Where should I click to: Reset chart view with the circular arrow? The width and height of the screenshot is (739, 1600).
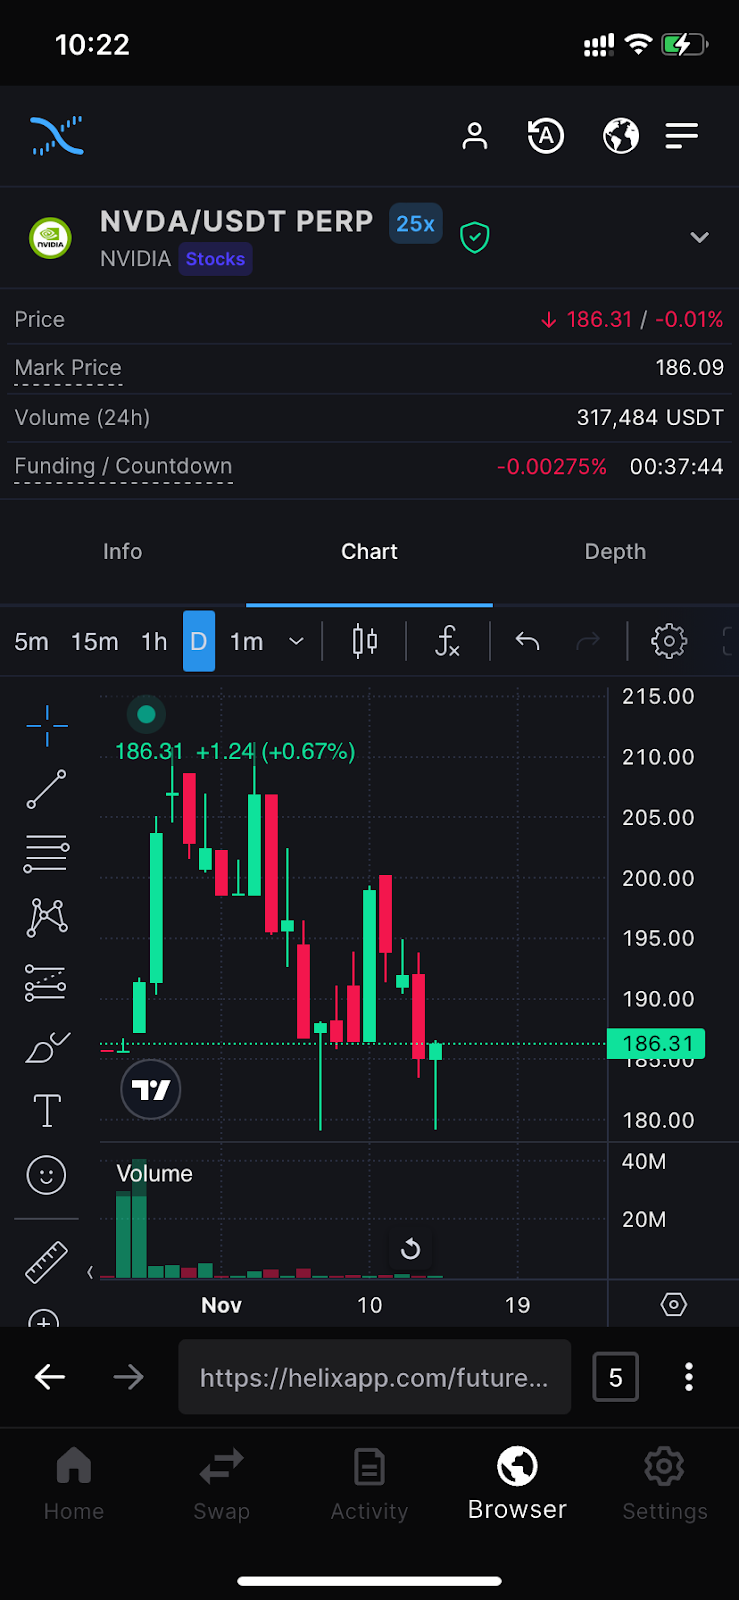(x=410, y=1249)
